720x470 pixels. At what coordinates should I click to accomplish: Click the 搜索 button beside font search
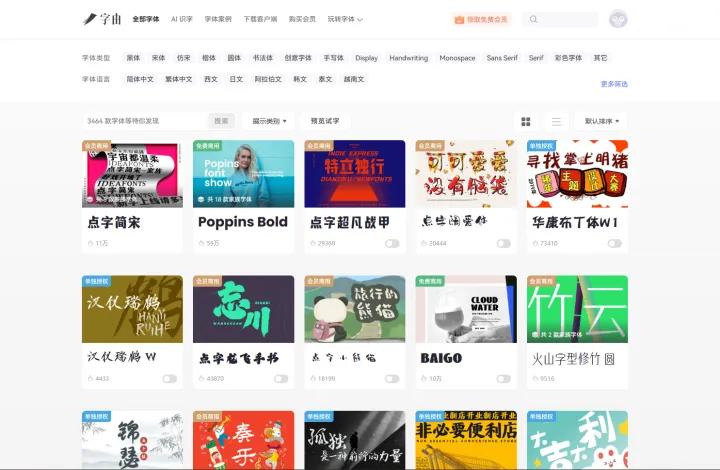pyautogui.click(x=221, y=121)
